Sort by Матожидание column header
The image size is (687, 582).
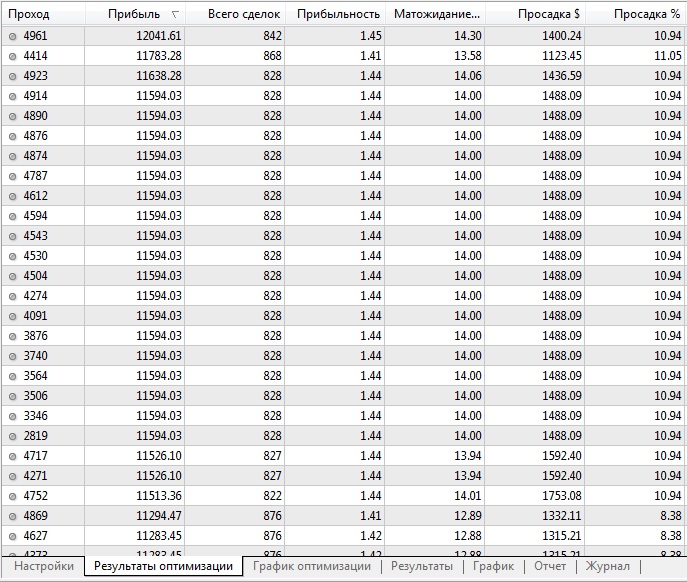(435, 14)
